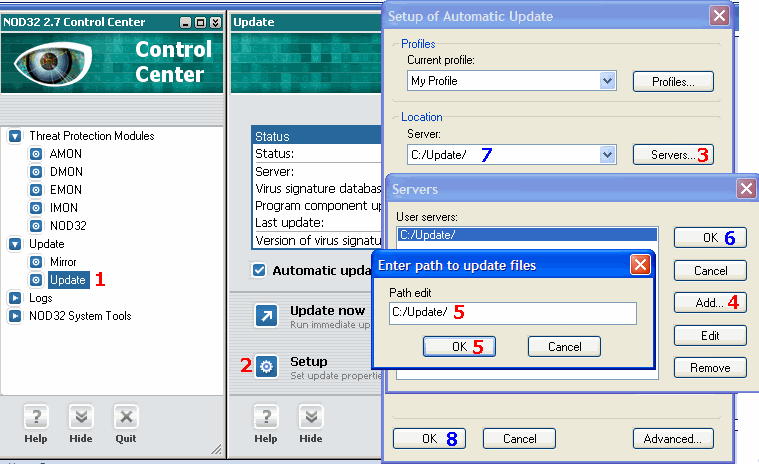Close the Servers dialog
The width and height of the screenshot is (759, 464).
746,189
